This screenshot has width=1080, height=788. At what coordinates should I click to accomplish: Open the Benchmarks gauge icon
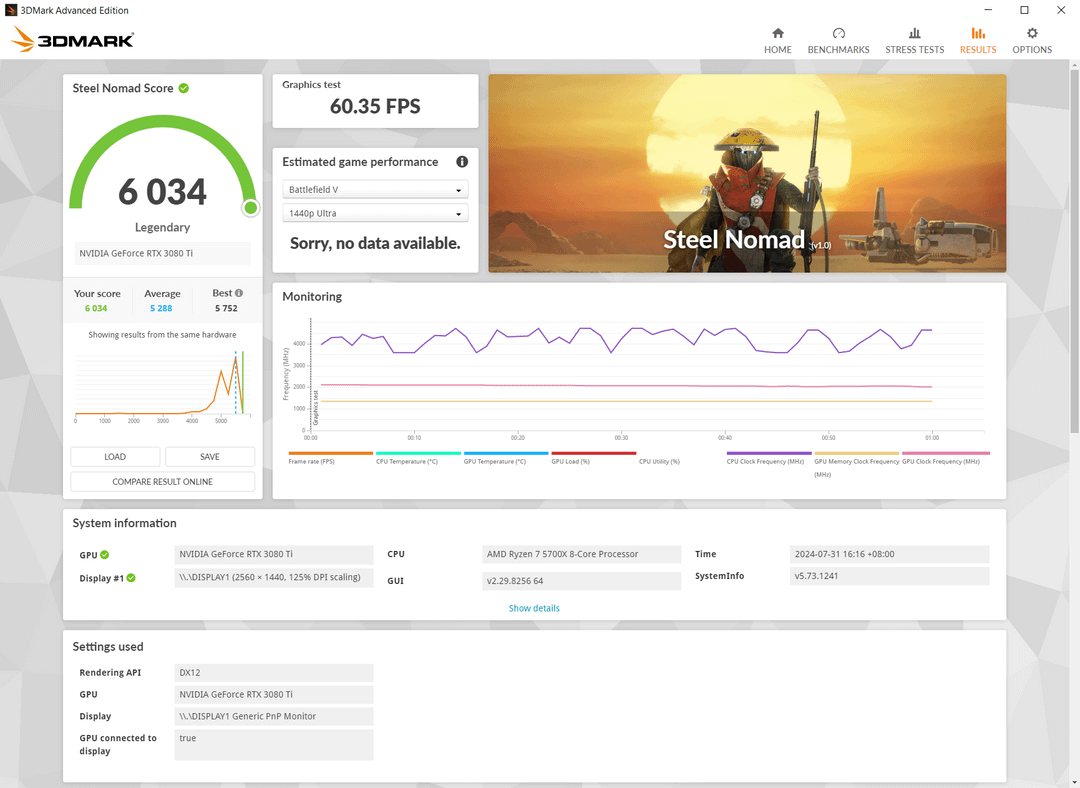coord(838,33)
